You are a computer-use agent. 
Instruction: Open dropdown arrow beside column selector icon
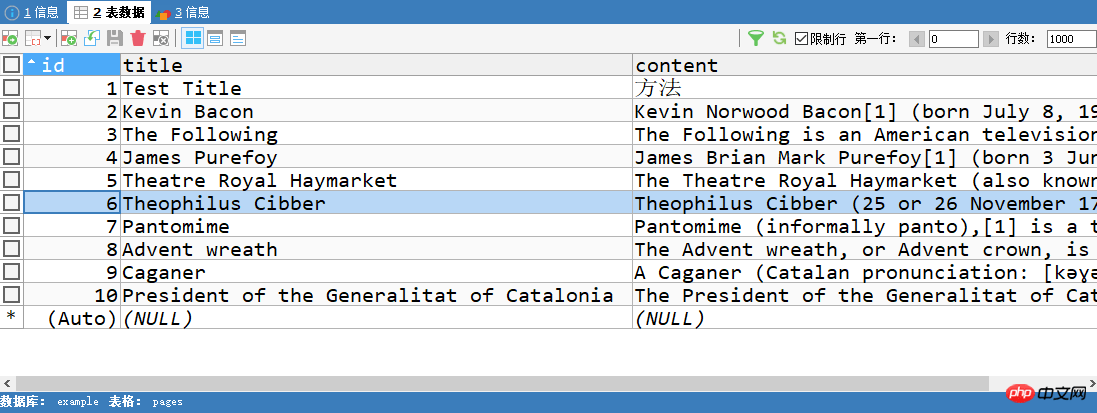[48, 38]
